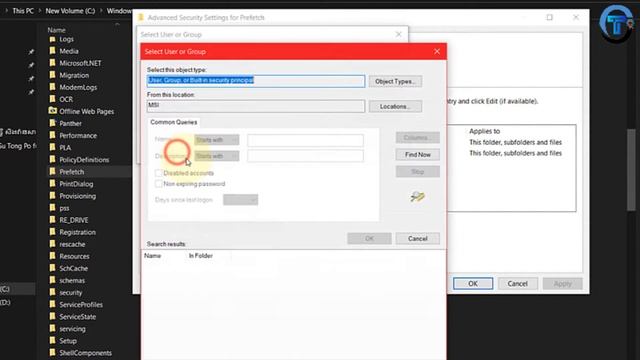Close the red Select User or Group dialog
This screenshot has width=640, height=360.
437,51
